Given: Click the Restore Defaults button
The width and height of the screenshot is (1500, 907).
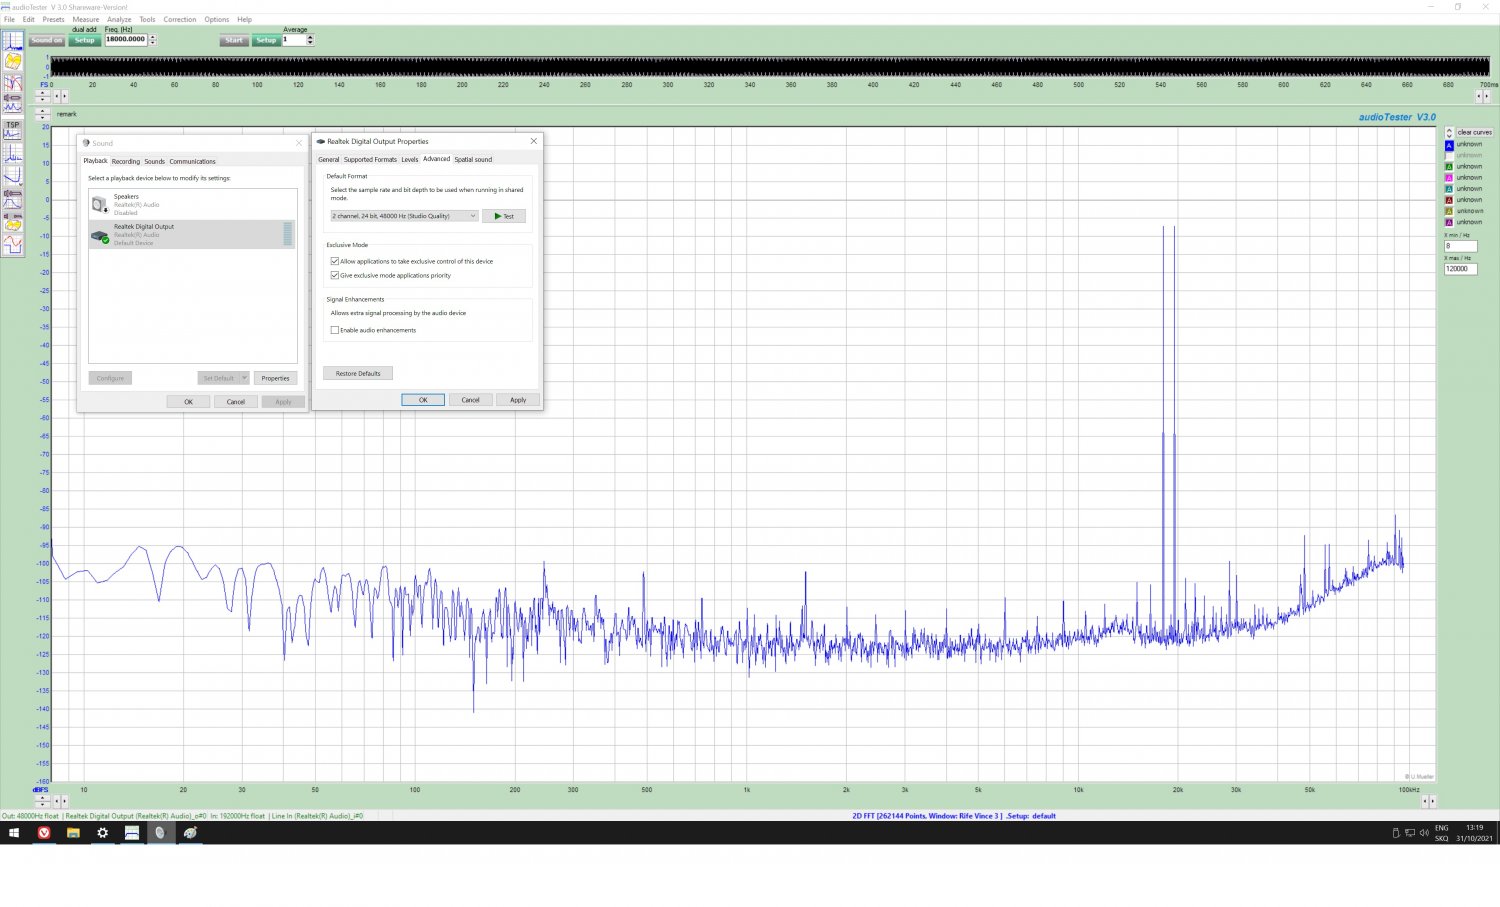Looking at the screenshot, I should point(358,373).
